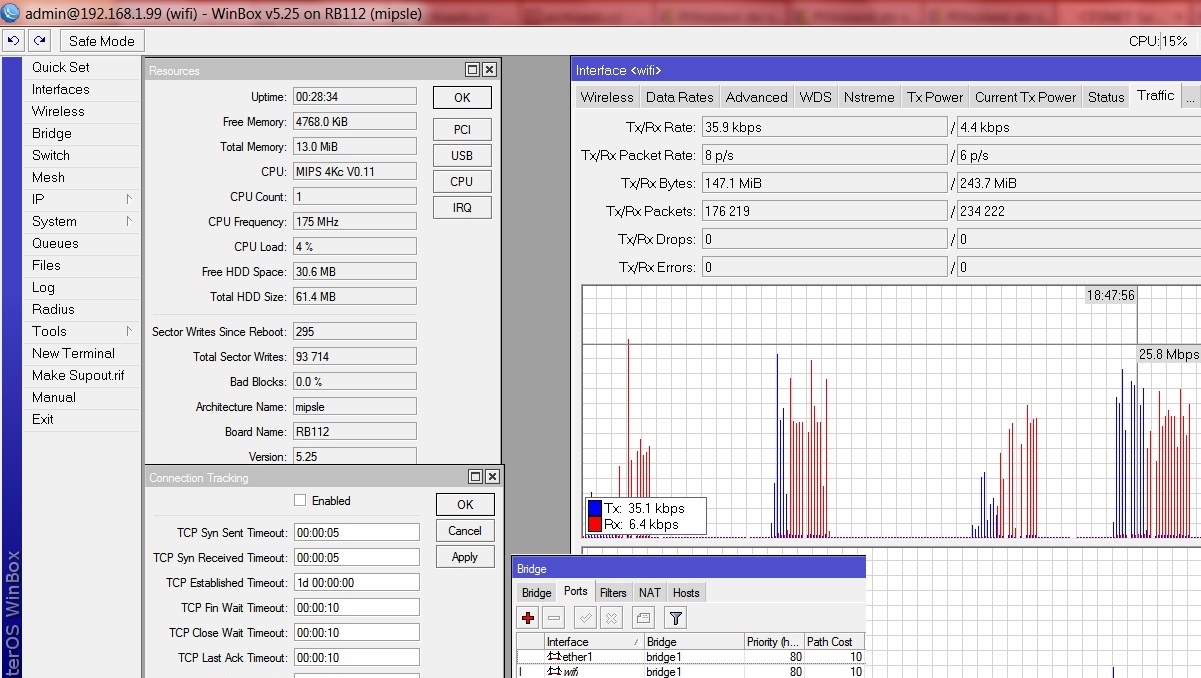This screenshot has width=1201, height=678.
Task: Click the USB button in Resources
Action: [462, 155]
